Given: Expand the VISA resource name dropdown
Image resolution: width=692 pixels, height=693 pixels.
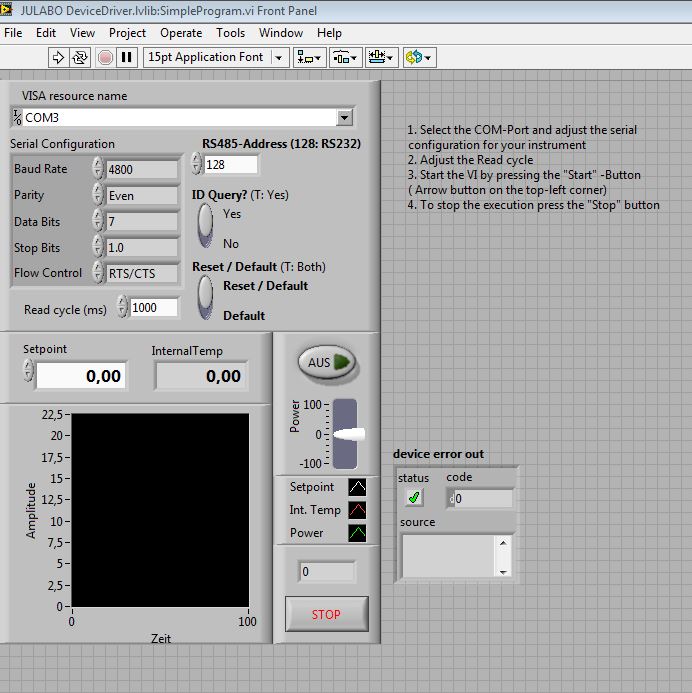Looking at the screenshot, I should coord(345,118).
